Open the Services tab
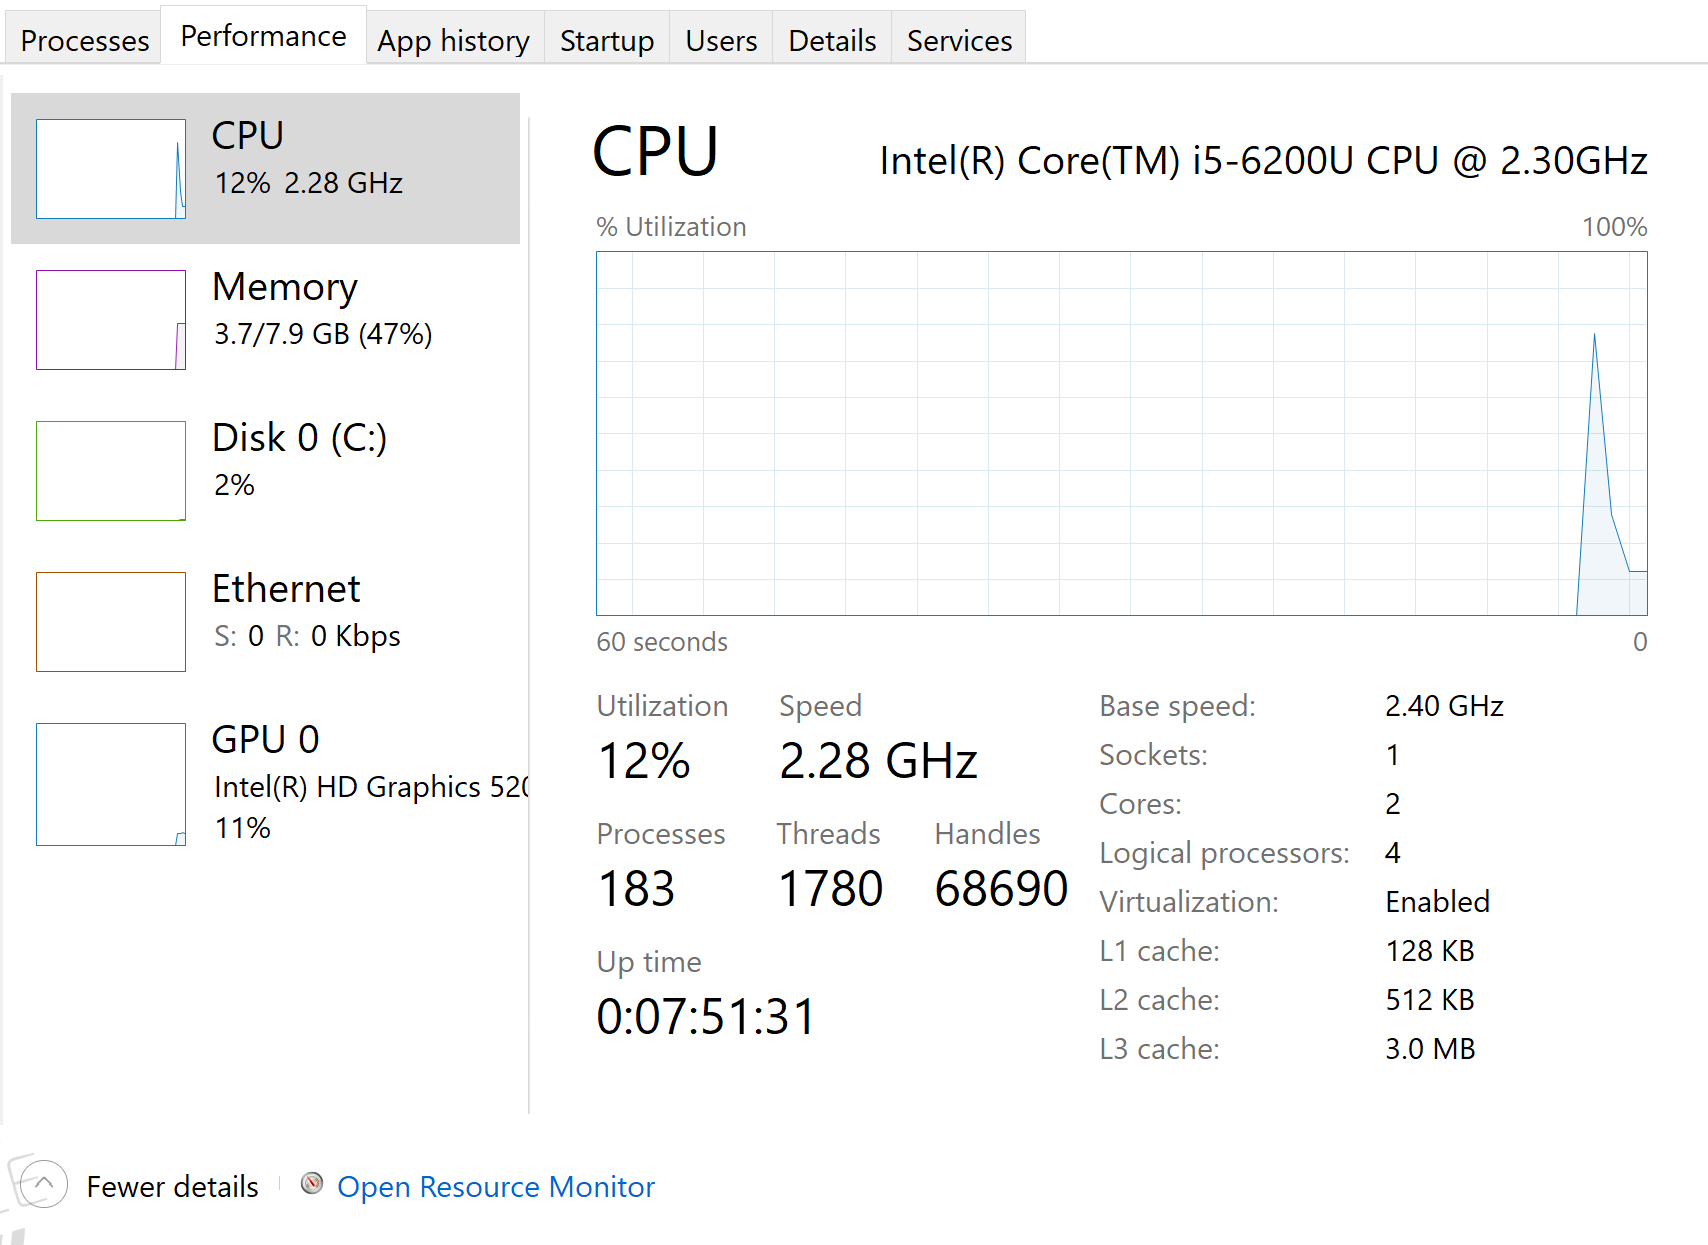Screen dimensions: 1708x1245 pyautogui.click(x=958, y=41)
